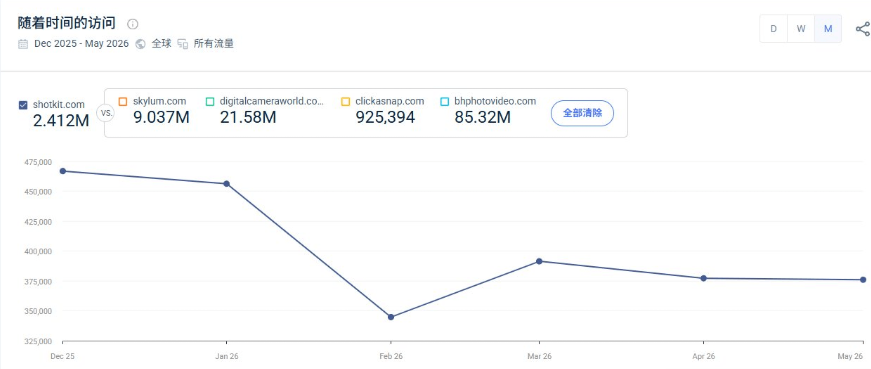
Task: Click the Jan 26 data point
Action: point(227,184)
